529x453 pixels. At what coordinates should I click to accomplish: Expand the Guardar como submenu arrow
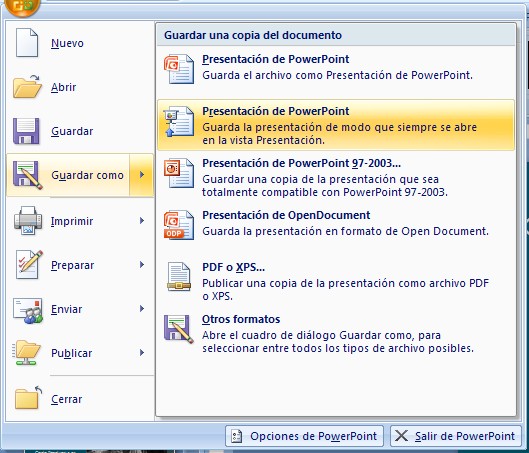tap(142, 175)
